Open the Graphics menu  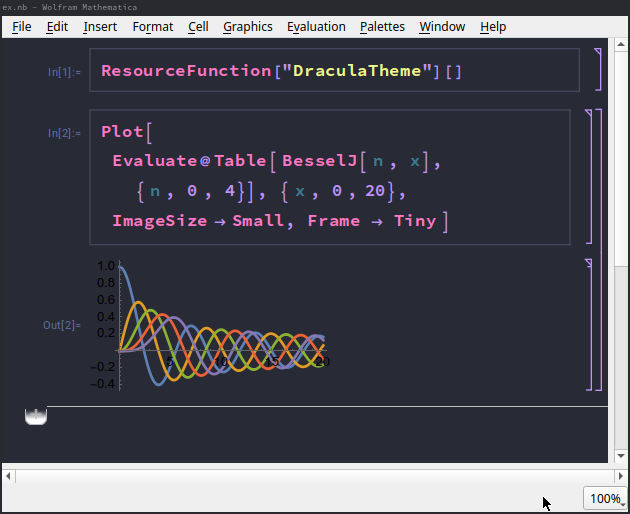(x=248, y=27)
